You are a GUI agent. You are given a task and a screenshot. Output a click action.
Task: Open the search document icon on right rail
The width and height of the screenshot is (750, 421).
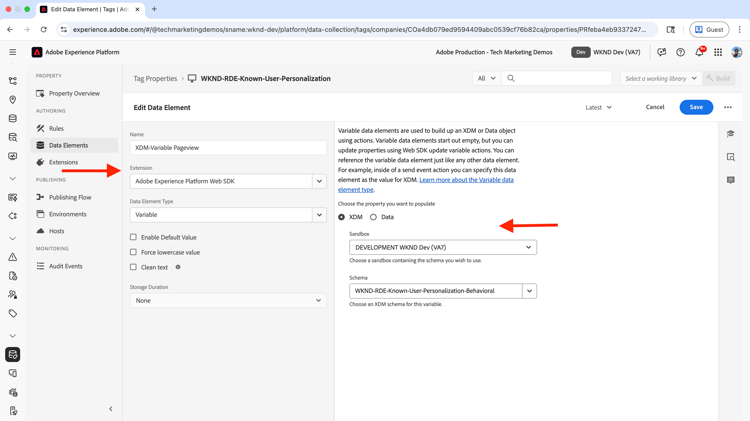pyautogui.click(x=730, y=157)
